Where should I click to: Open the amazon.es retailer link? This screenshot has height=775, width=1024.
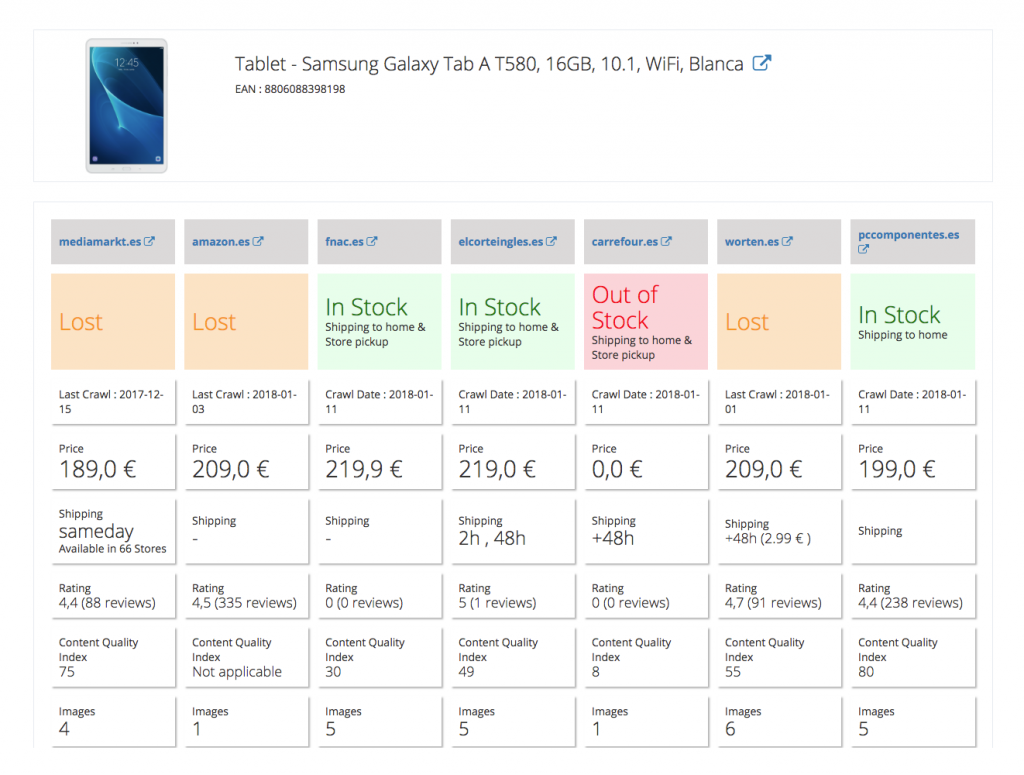[221, 242]
